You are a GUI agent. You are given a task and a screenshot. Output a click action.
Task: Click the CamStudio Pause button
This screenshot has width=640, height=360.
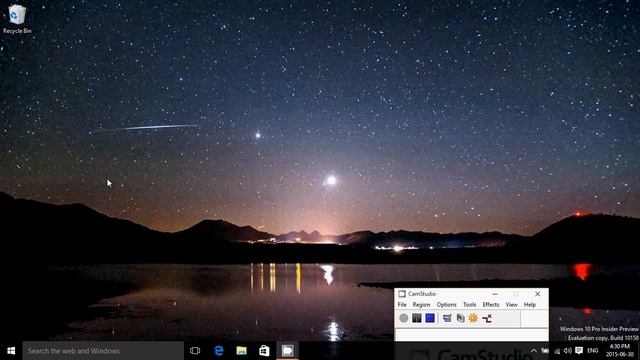click(x=417, y=318)
